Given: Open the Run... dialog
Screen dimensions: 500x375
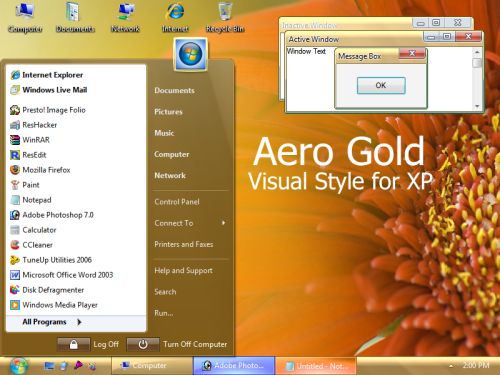Looking at the screenshot, I should coord(164,313).
